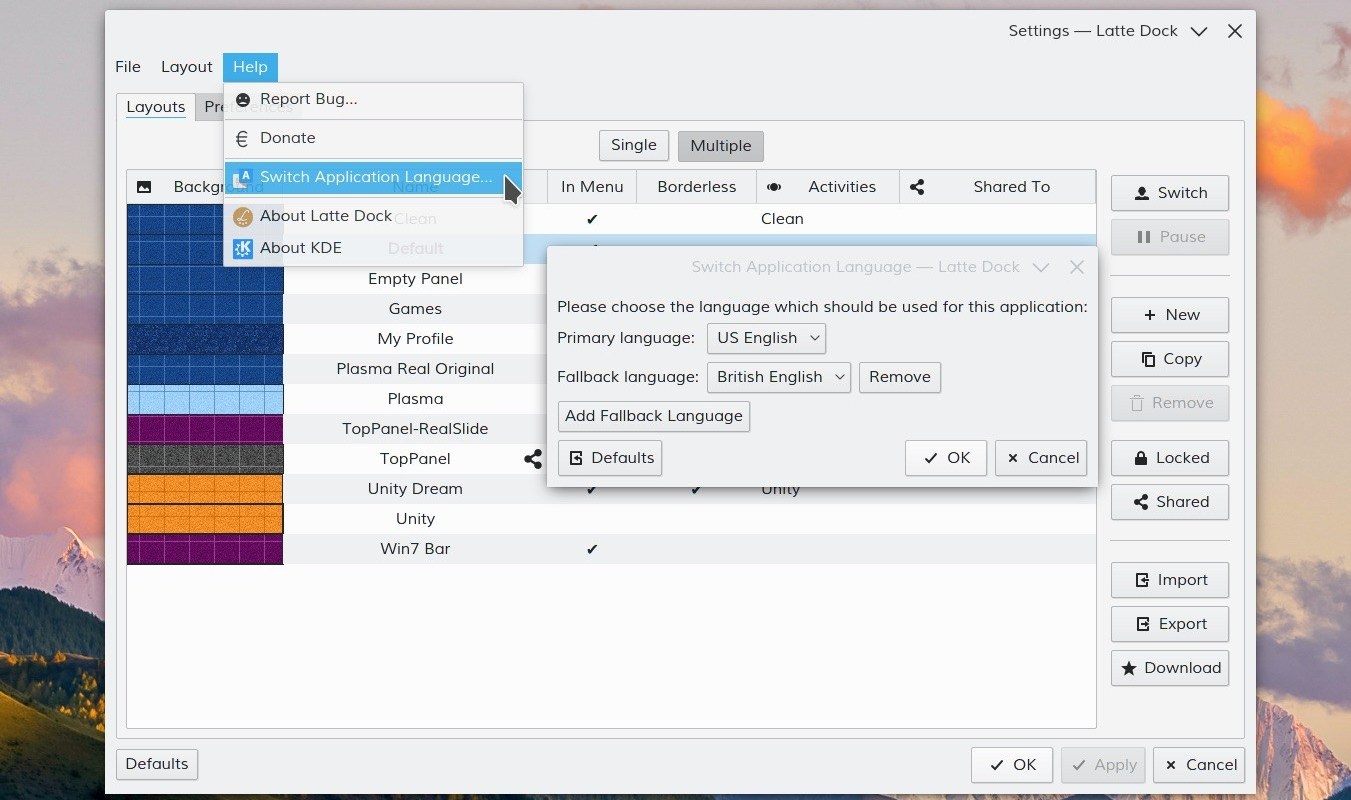Enable Single layout mode

[634, 146]
